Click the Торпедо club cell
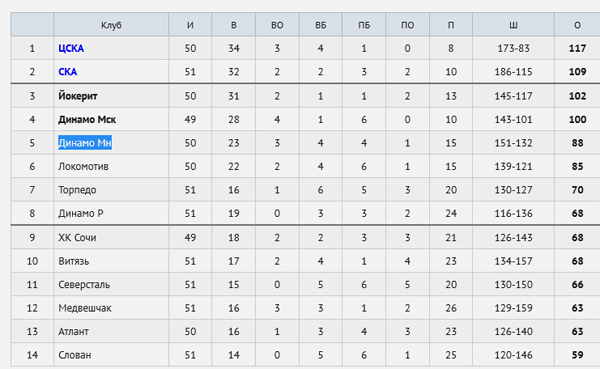The width and height of the screenshot is (600, 369). click(111, 190)
